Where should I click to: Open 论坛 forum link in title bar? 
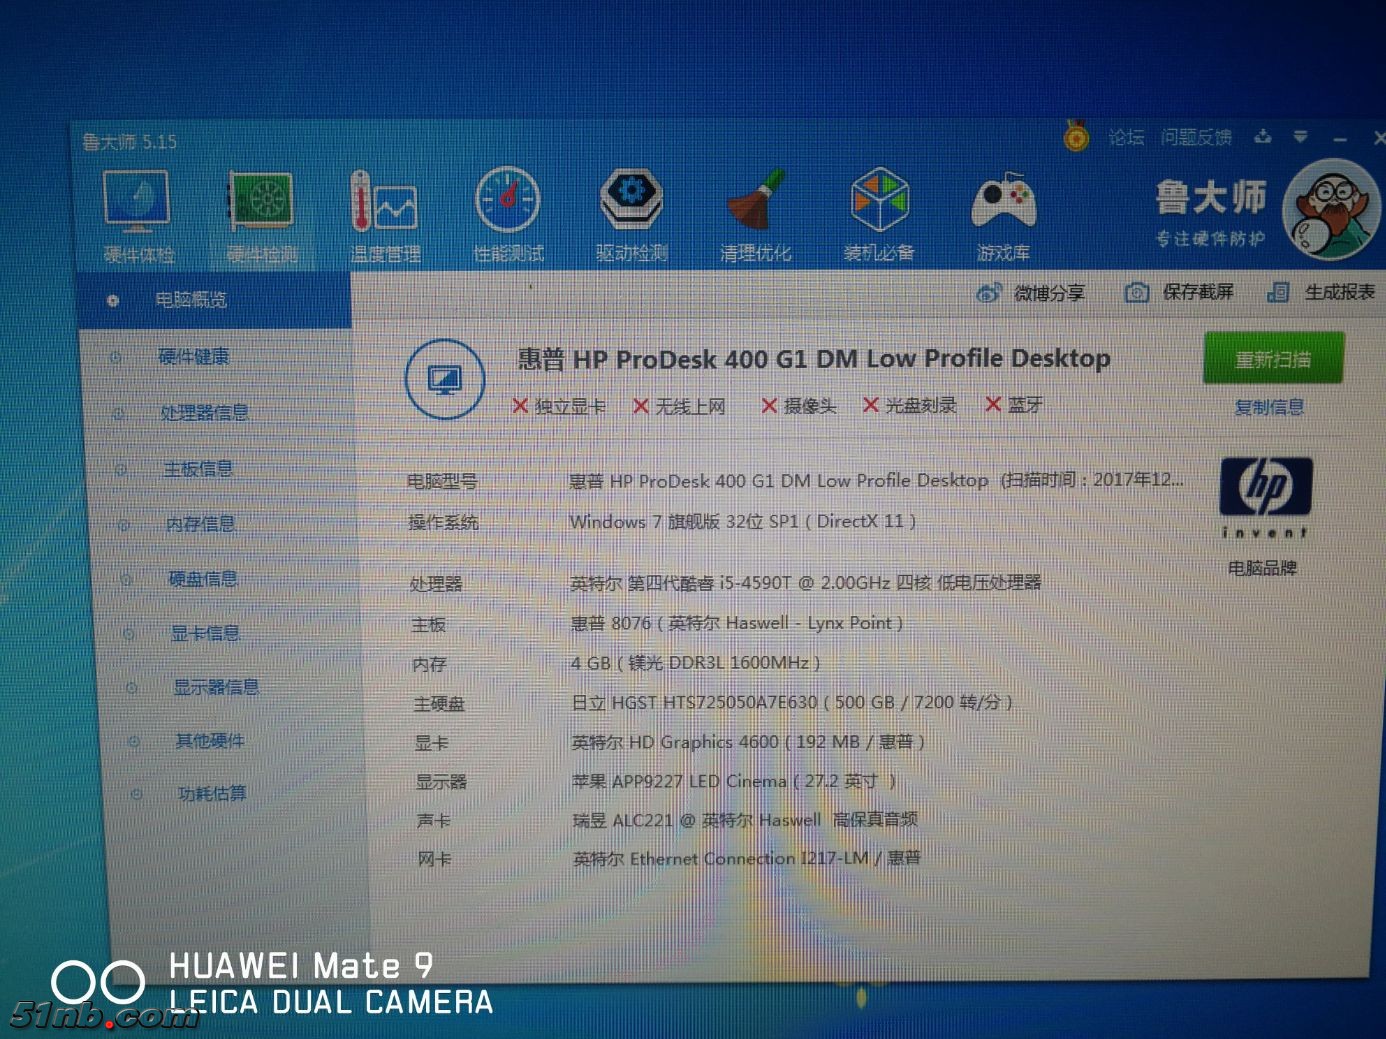click(x=1126, y=138)
